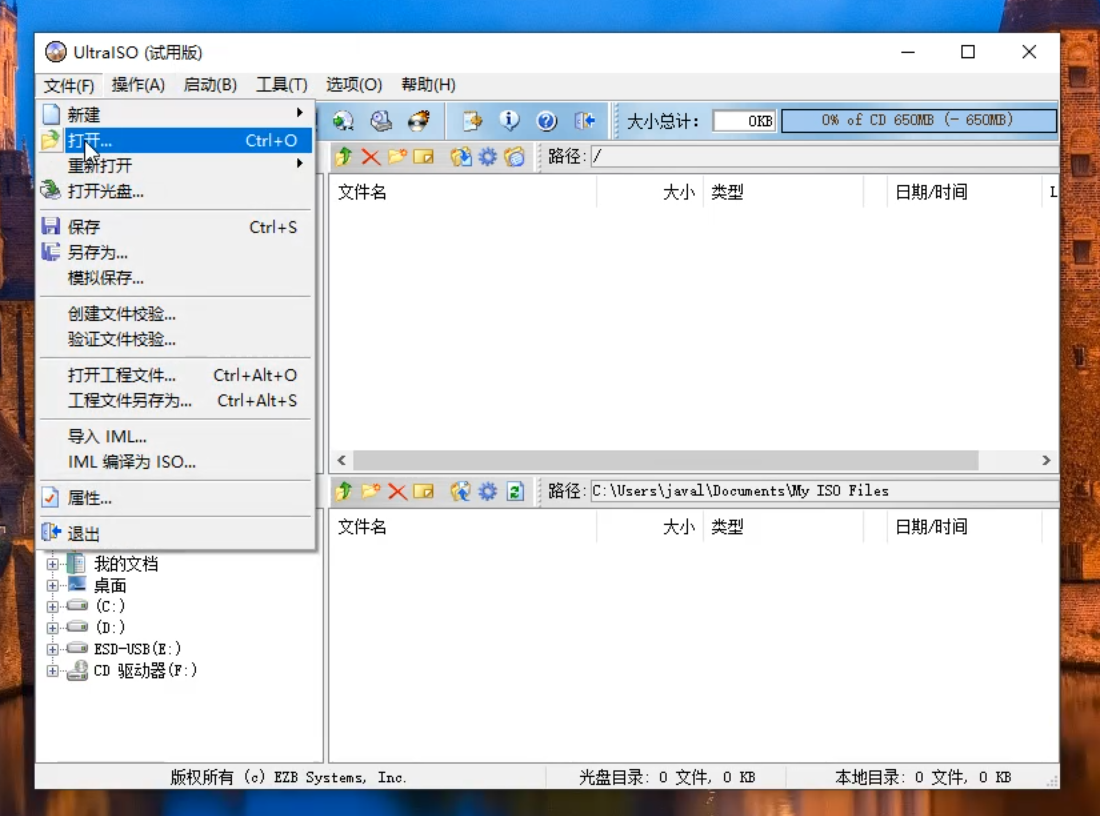1100x816 pixels.
Task: Click the gear icon in local pane toolbar
Action: (488, 491)
